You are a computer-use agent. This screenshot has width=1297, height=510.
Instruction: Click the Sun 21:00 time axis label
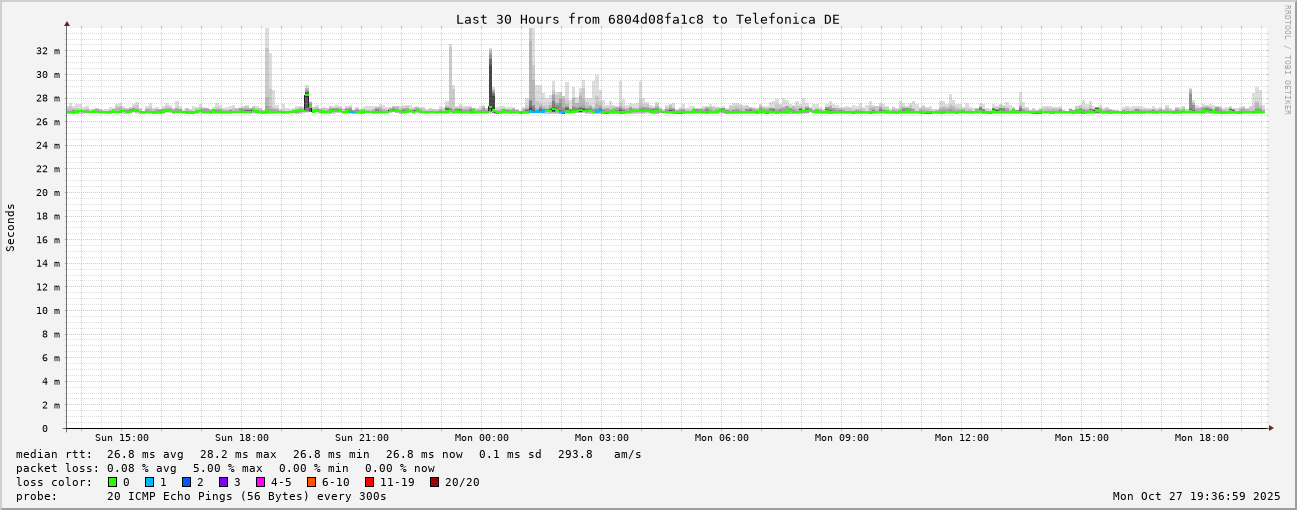point(362,438)
